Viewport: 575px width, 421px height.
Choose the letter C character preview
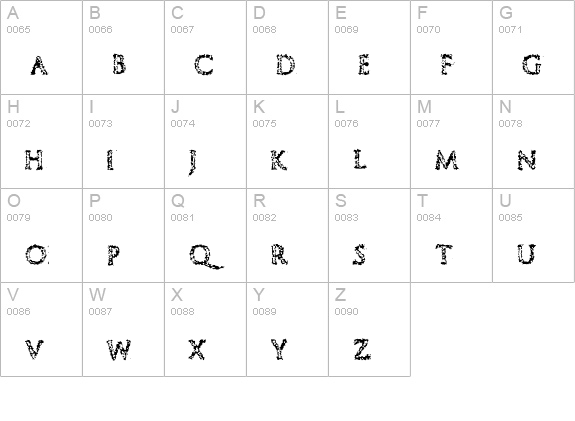pos(204,65)
